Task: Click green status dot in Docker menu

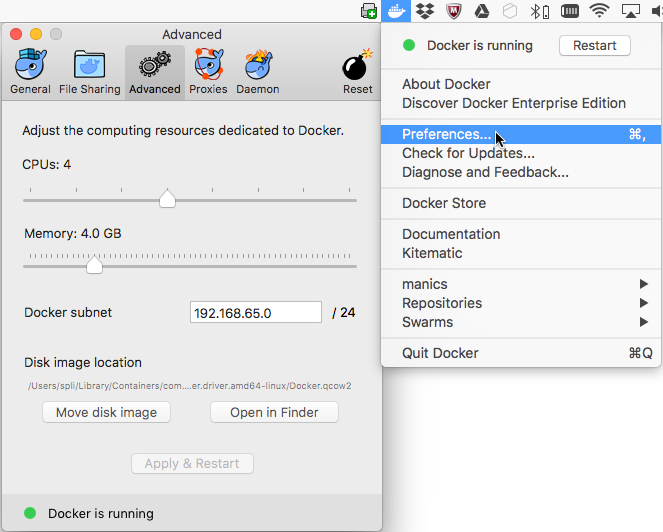Action: [x=409, y=45]
